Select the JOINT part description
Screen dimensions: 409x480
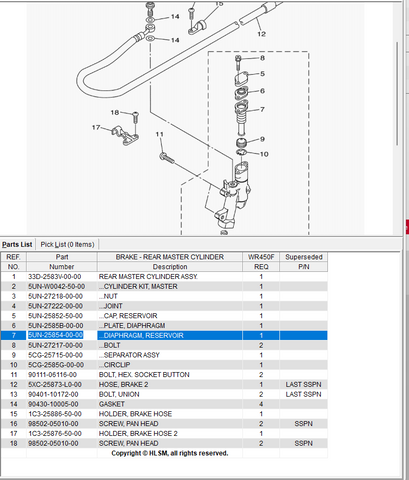pos(111,306)
